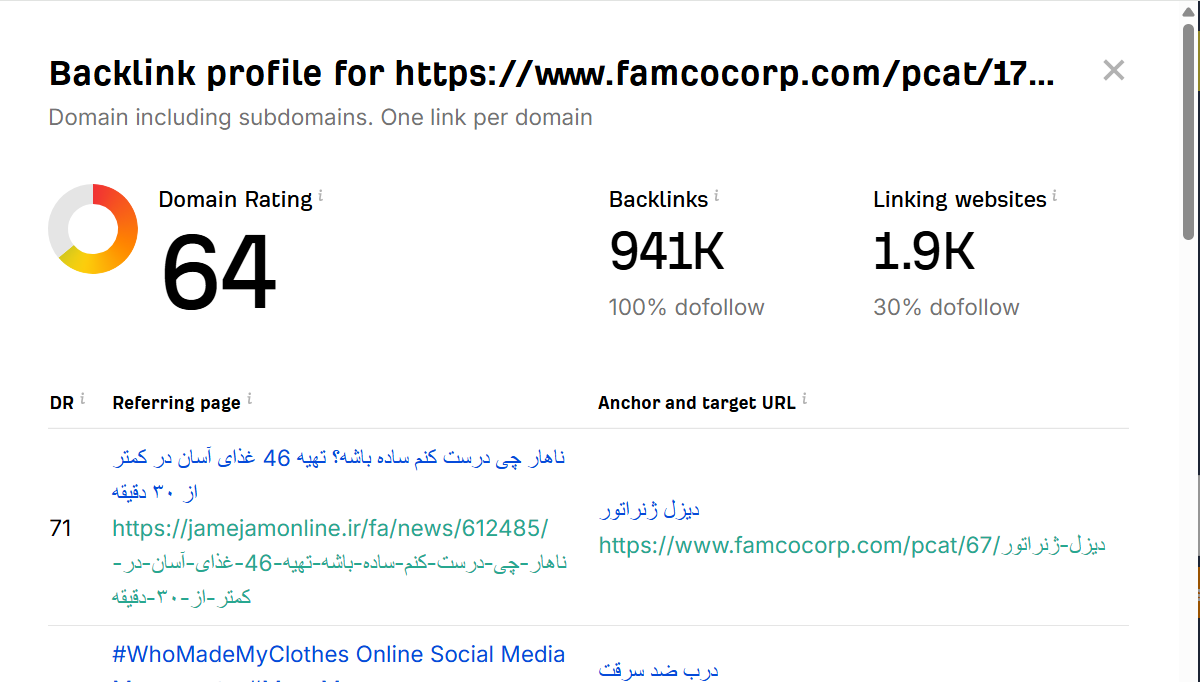Viewport: 1200px width, 682px height.
Task: Close the Backlink profile dialog
Action: (1113, 70)
